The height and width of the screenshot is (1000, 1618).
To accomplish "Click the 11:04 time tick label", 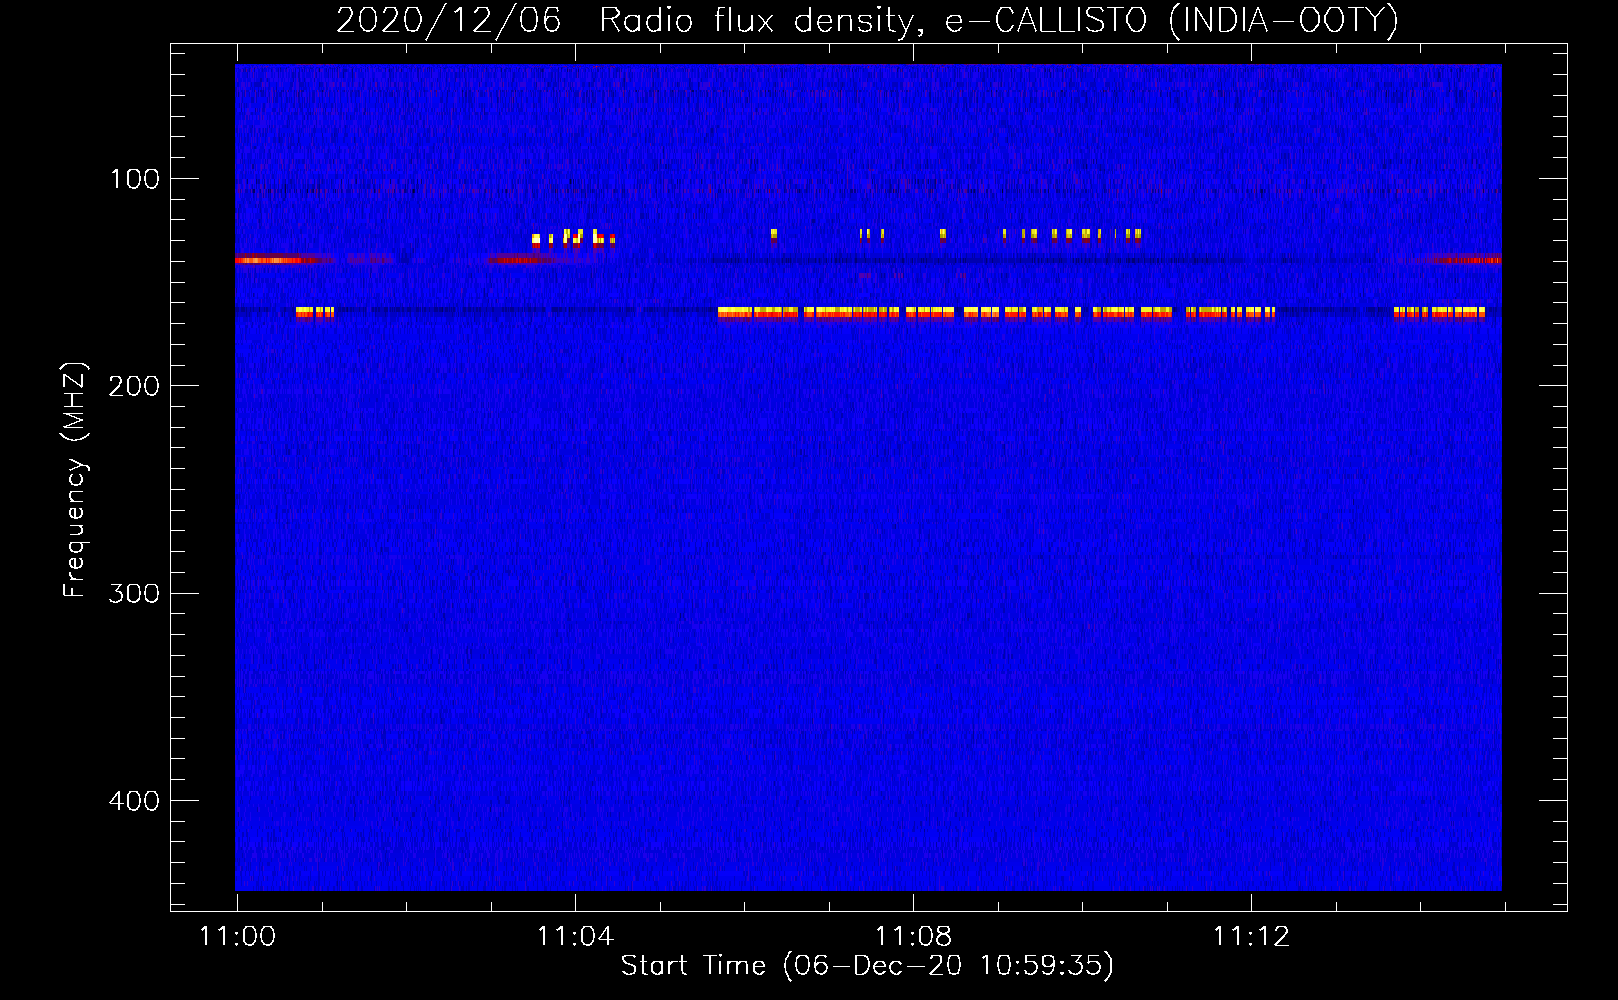I will (575, 936).
